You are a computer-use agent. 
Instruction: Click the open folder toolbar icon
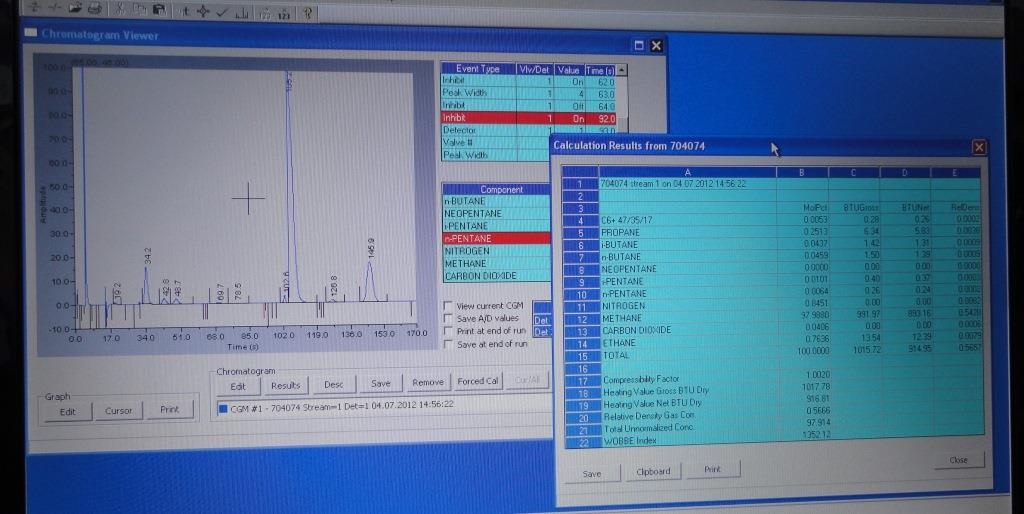pyautogui.click(x=75, y=8)
